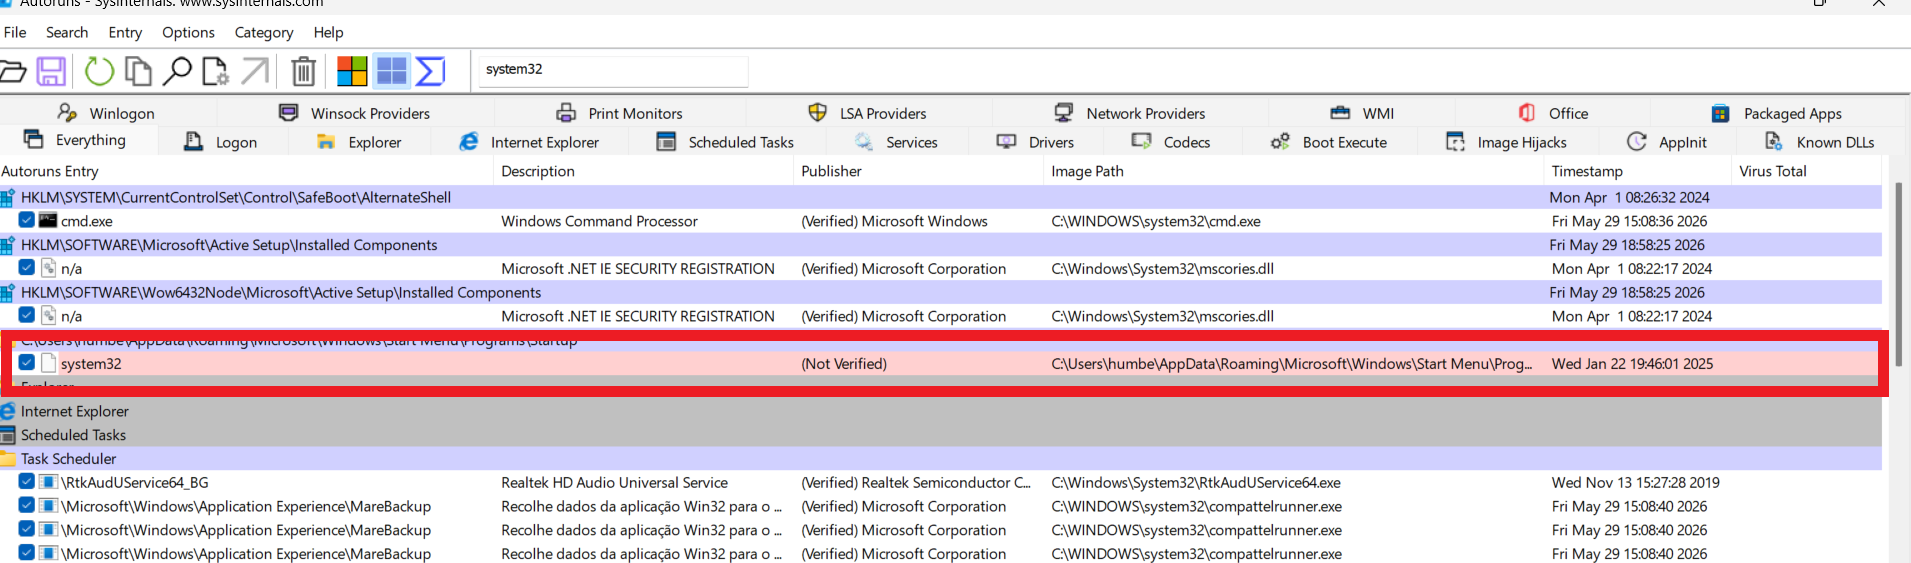Switch to the Drivers tab
Viewport: 1911px width, 563px height.
click(x=1036, y=142)
